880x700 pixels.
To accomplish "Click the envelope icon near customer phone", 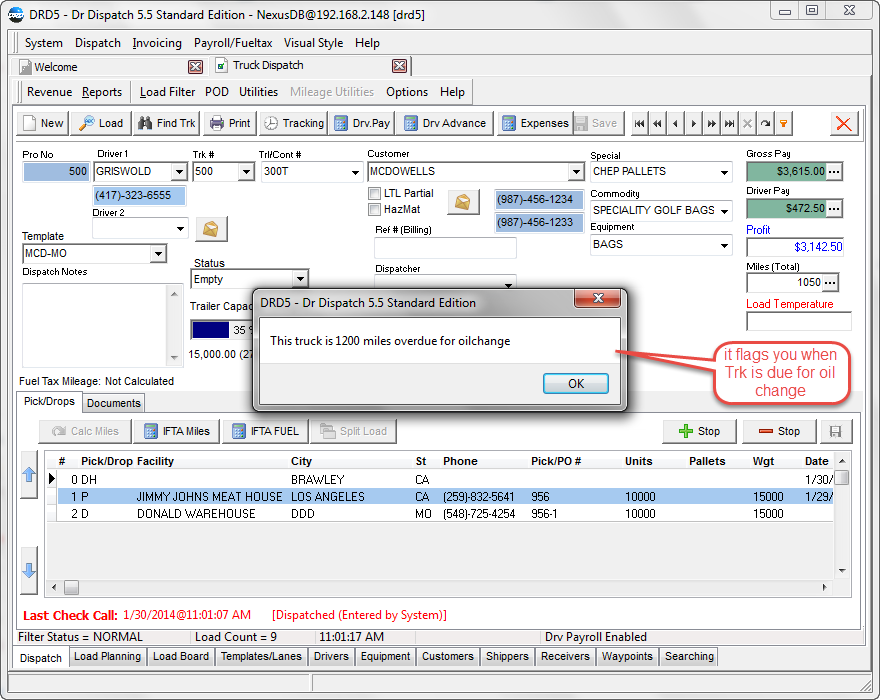I will [x=463, y=202].
